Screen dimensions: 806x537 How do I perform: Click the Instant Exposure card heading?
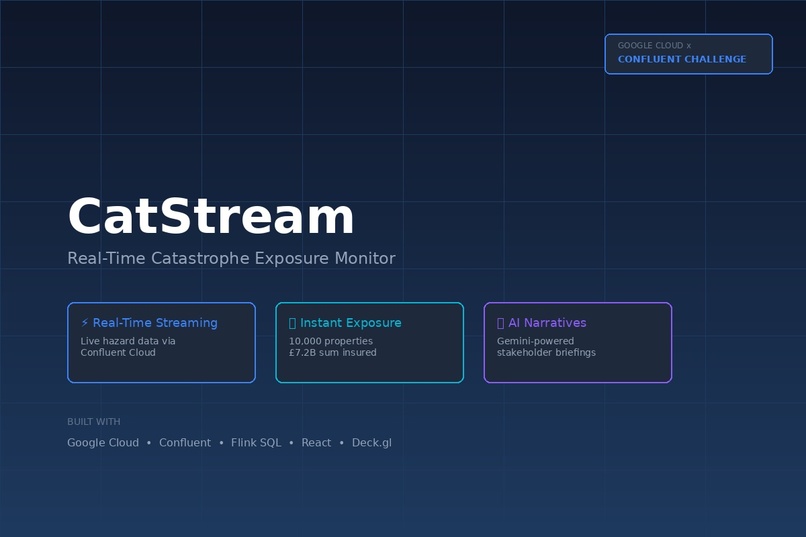(x=351, y=323)
